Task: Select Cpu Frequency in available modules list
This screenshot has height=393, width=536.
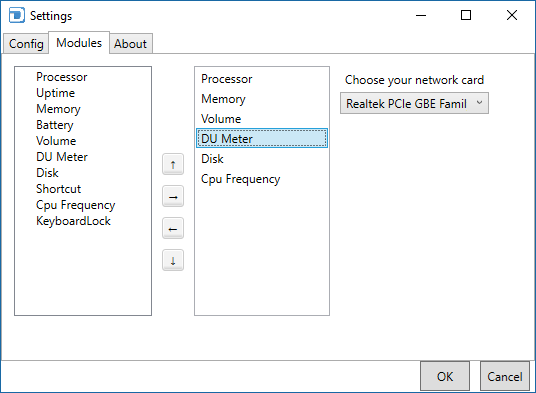Action: tap(76, 205)
